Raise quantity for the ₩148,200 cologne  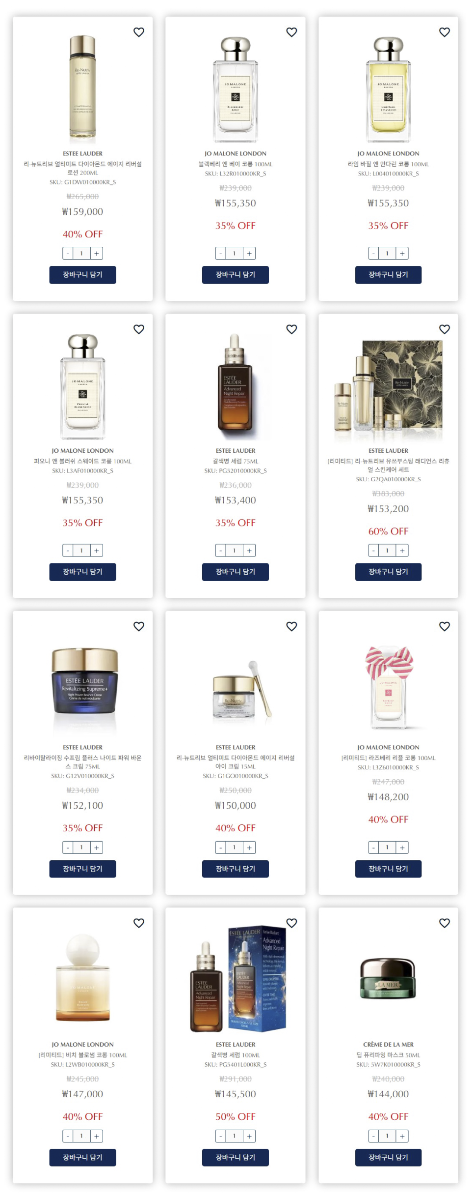point(403,847)
